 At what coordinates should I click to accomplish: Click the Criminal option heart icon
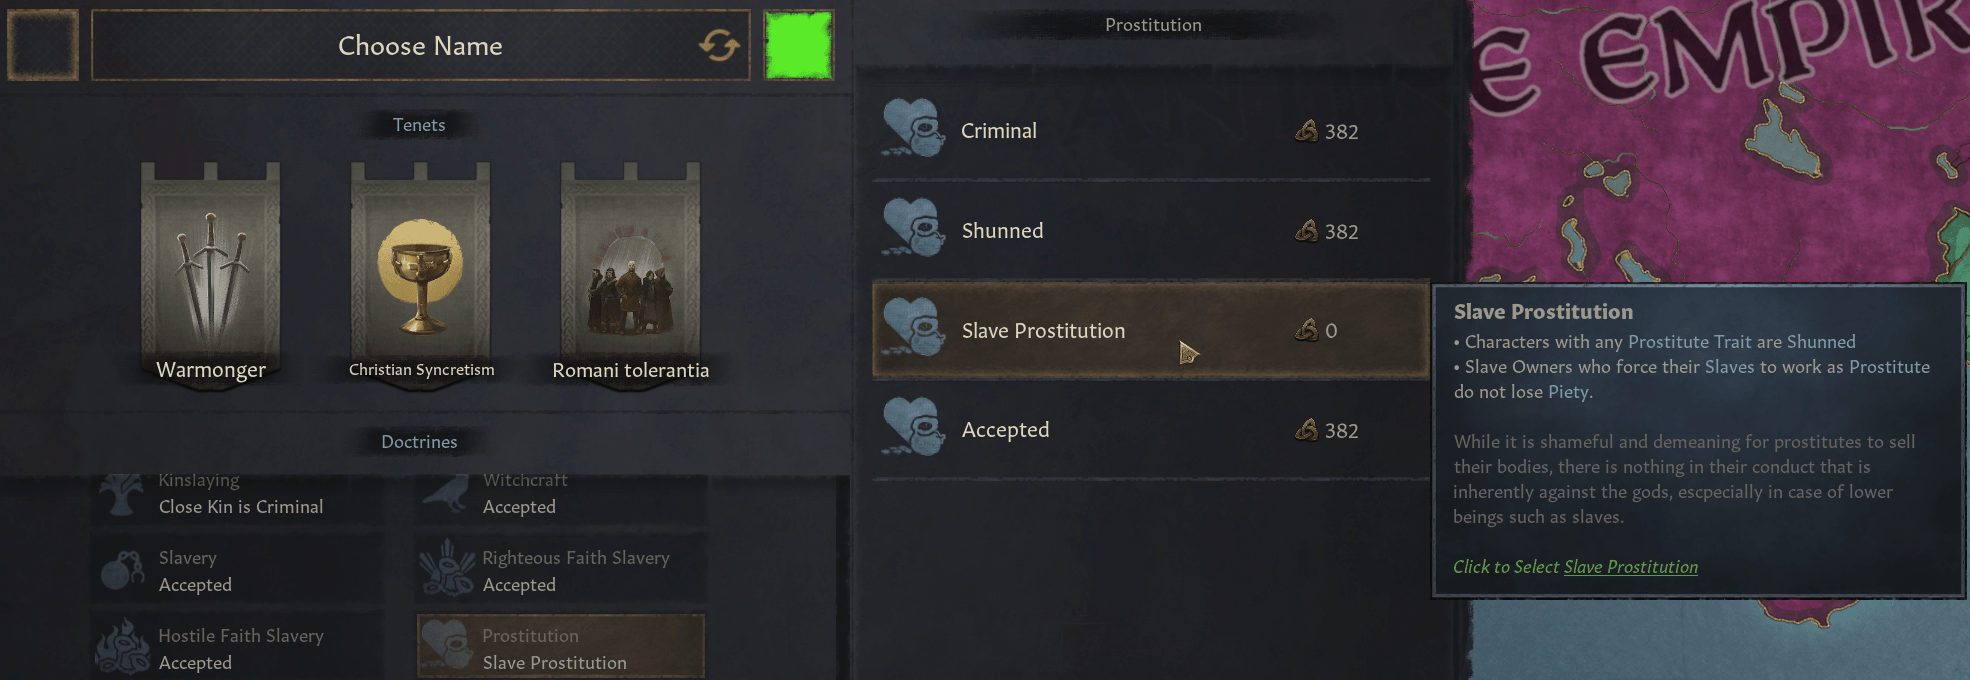click(x=913, y=129)
